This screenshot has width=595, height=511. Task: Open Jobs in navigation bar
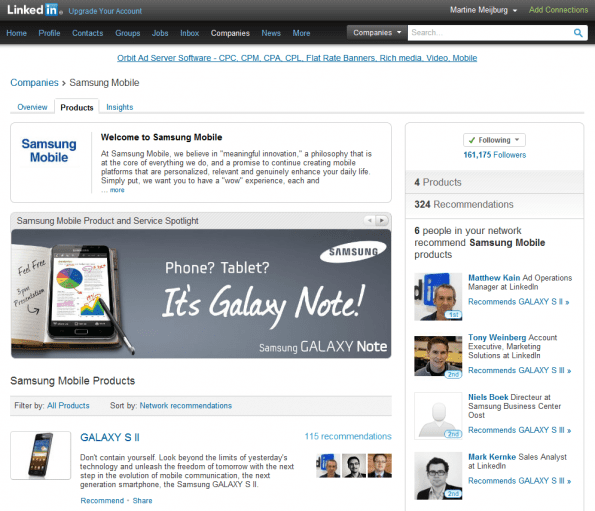[x=160, y=33]
